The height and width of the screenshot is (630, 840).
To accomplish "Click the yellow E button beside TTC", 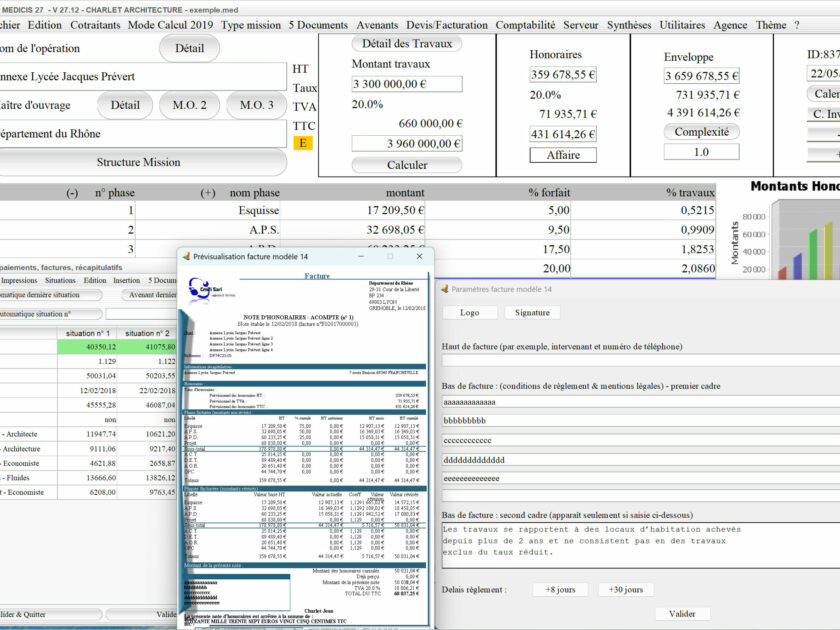I will (x=303, y=143).
